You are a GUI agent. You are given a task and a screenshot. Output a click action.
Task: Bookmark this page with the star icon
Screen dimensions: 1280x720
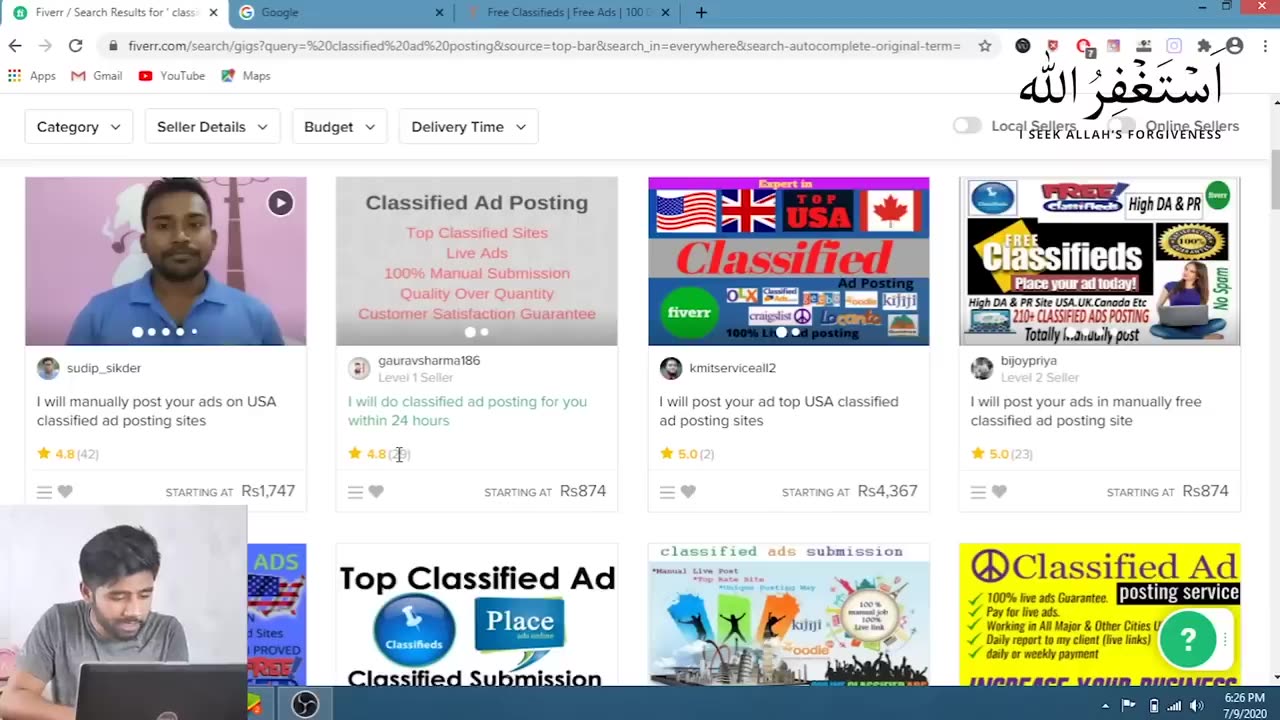click(985, 46)
